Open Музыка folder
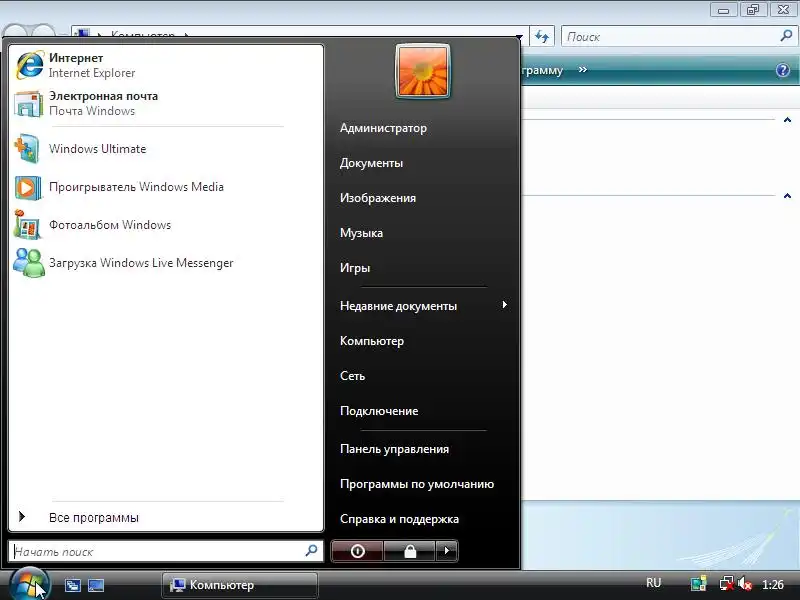800x600 pixels. [x=361, y=233]
